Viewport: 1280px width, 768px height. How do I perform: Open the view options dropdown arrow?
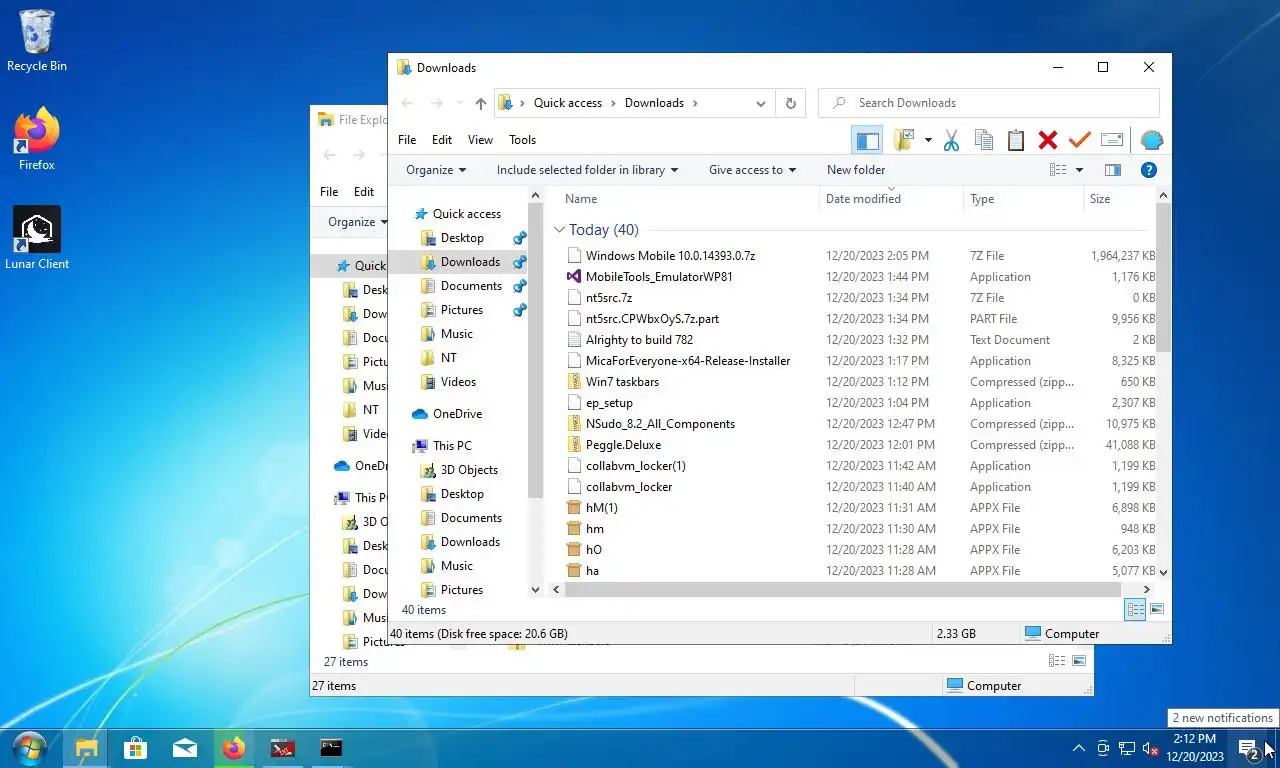click(1079, 170)
